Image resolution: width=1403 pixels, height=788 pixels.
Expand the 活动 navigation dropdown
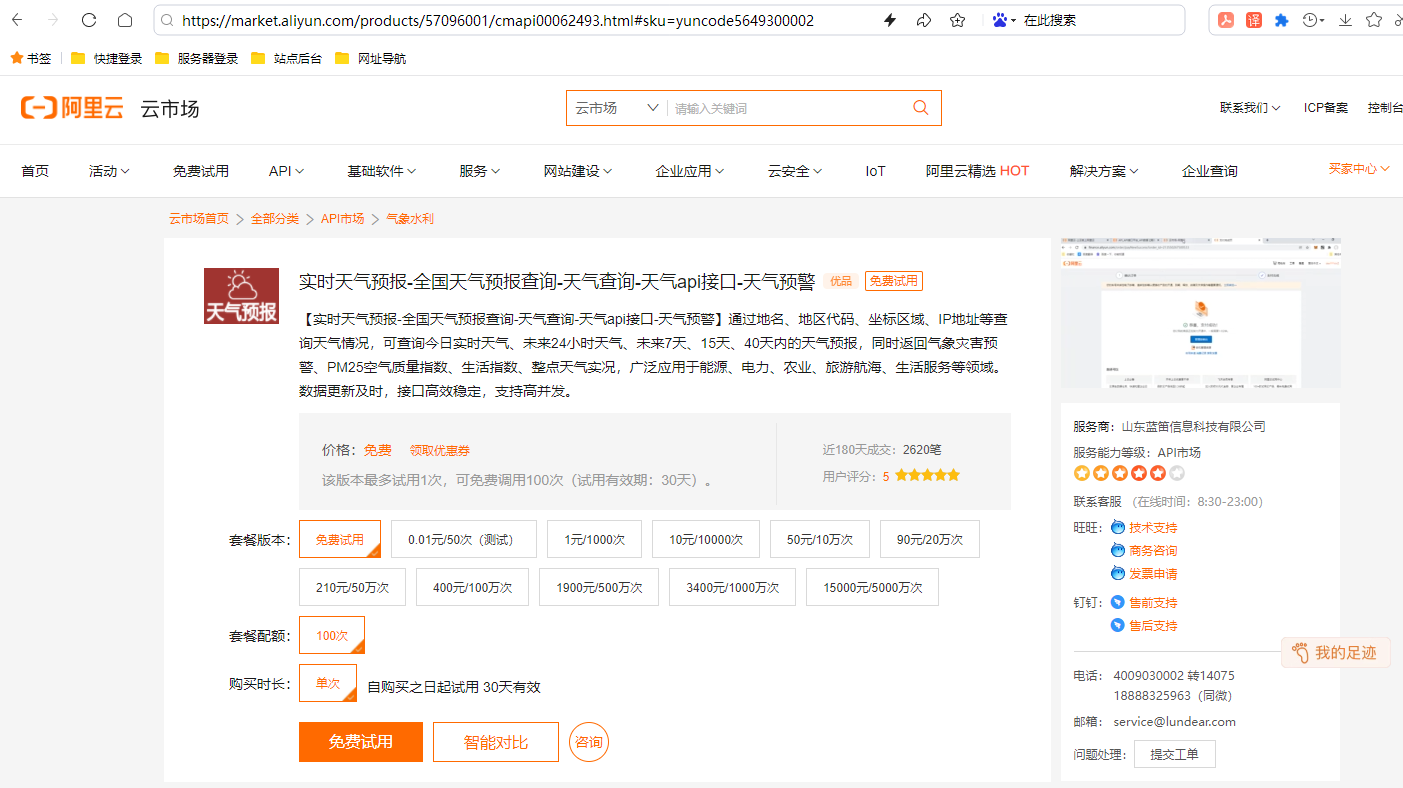pyautogui.click(x=109, y=171)
